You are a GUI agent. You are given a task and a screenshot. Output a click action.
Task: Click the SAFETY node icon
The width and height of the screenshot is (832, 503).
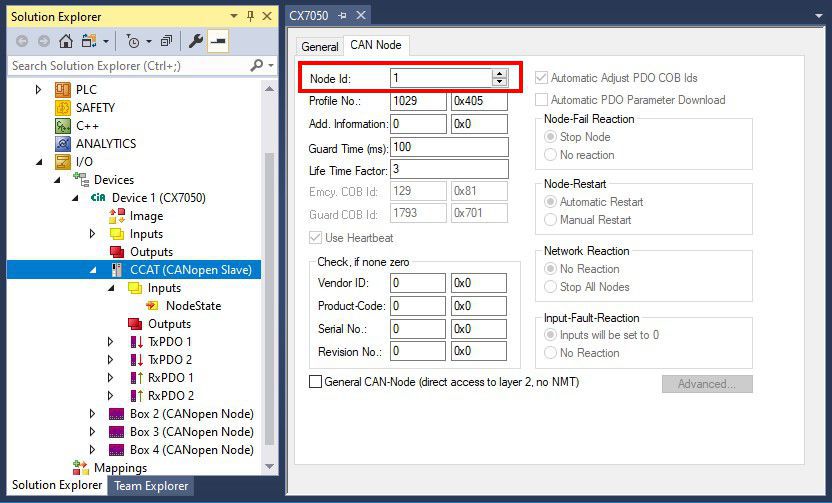(x=63, y=108)
